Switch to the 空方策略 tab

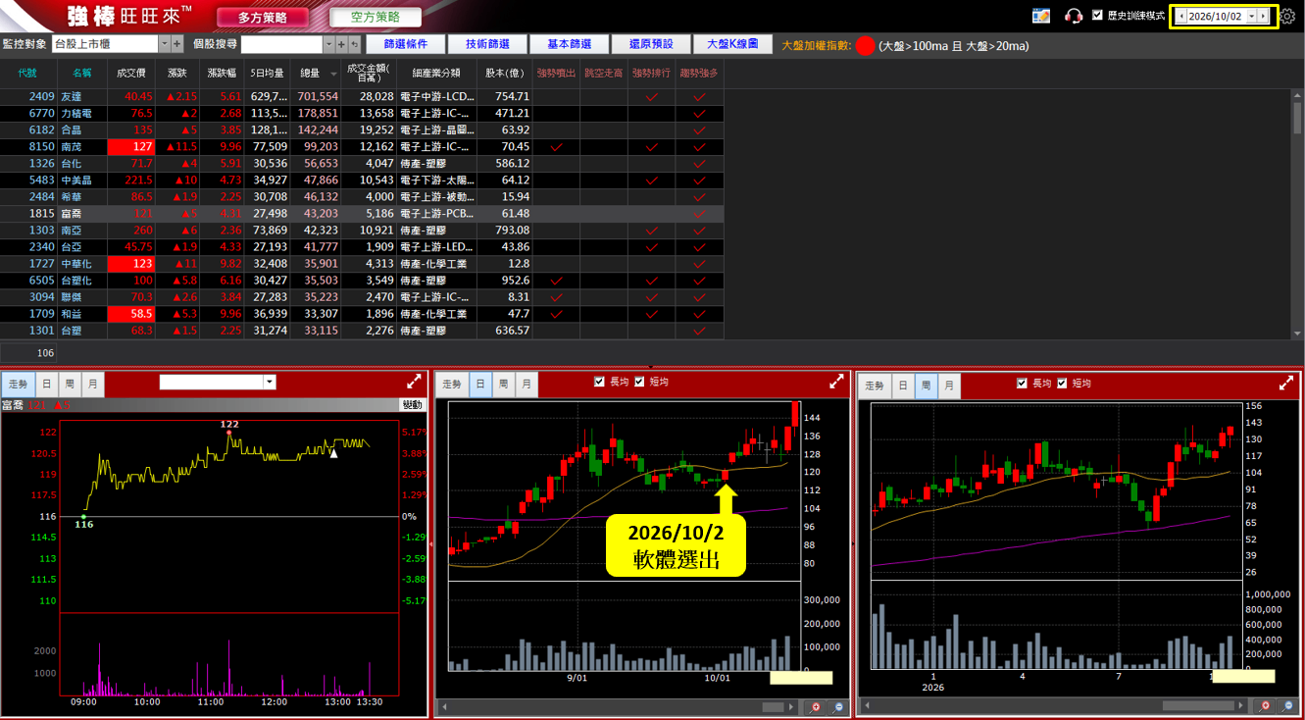pyautogui.click(x=374, y=17)
